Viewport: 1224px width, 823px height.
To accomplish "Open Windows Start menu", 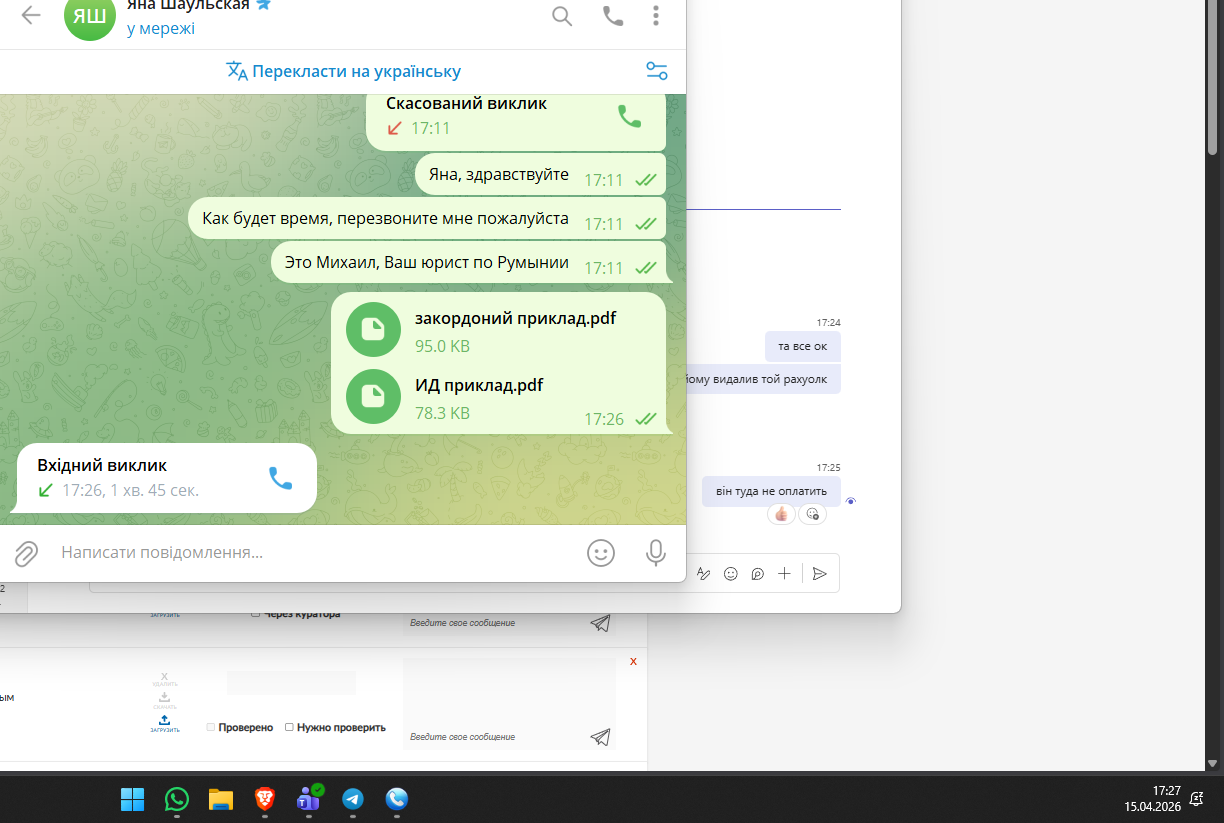I will 133,799.
